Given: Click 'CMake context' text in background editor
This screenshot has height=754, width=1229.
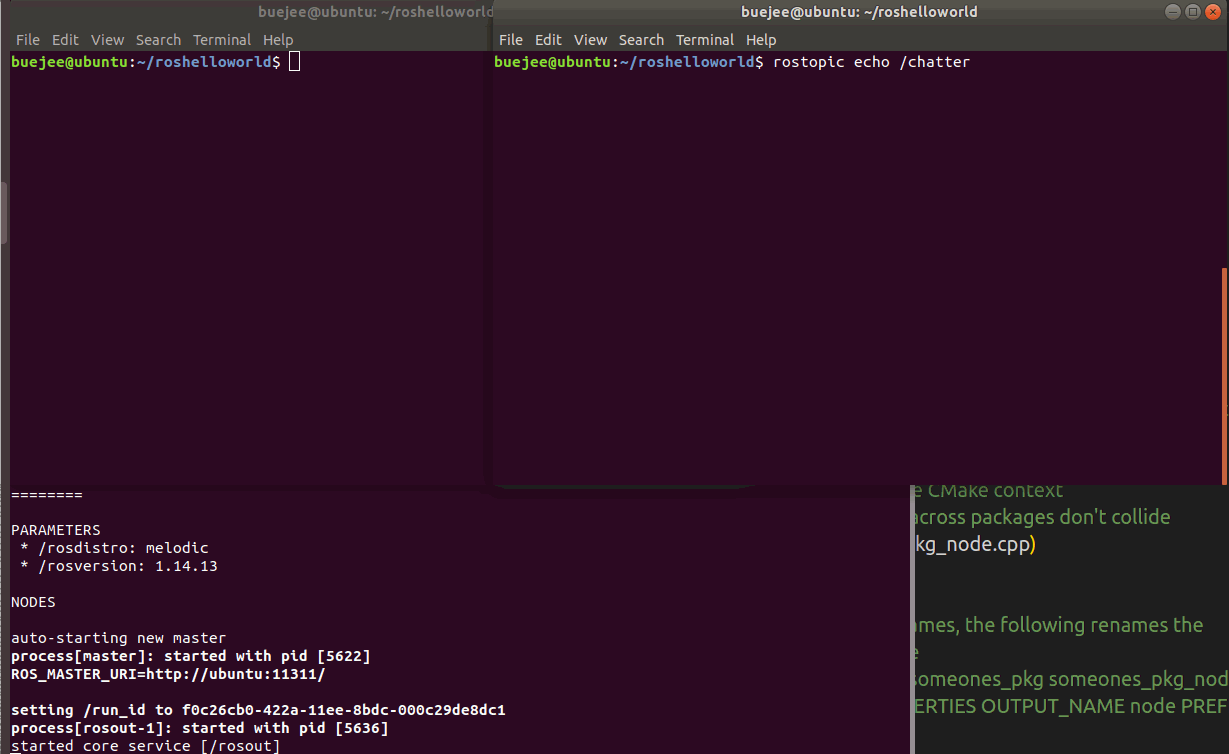Looking at the screenshot, I should coord(995,490).
